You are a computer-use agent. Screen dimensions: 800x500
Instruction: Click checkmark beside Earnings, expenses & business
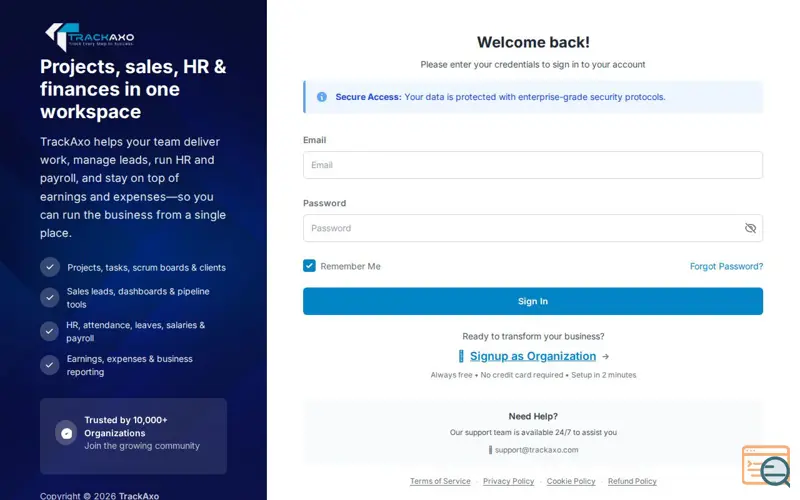tap(49, 365)
